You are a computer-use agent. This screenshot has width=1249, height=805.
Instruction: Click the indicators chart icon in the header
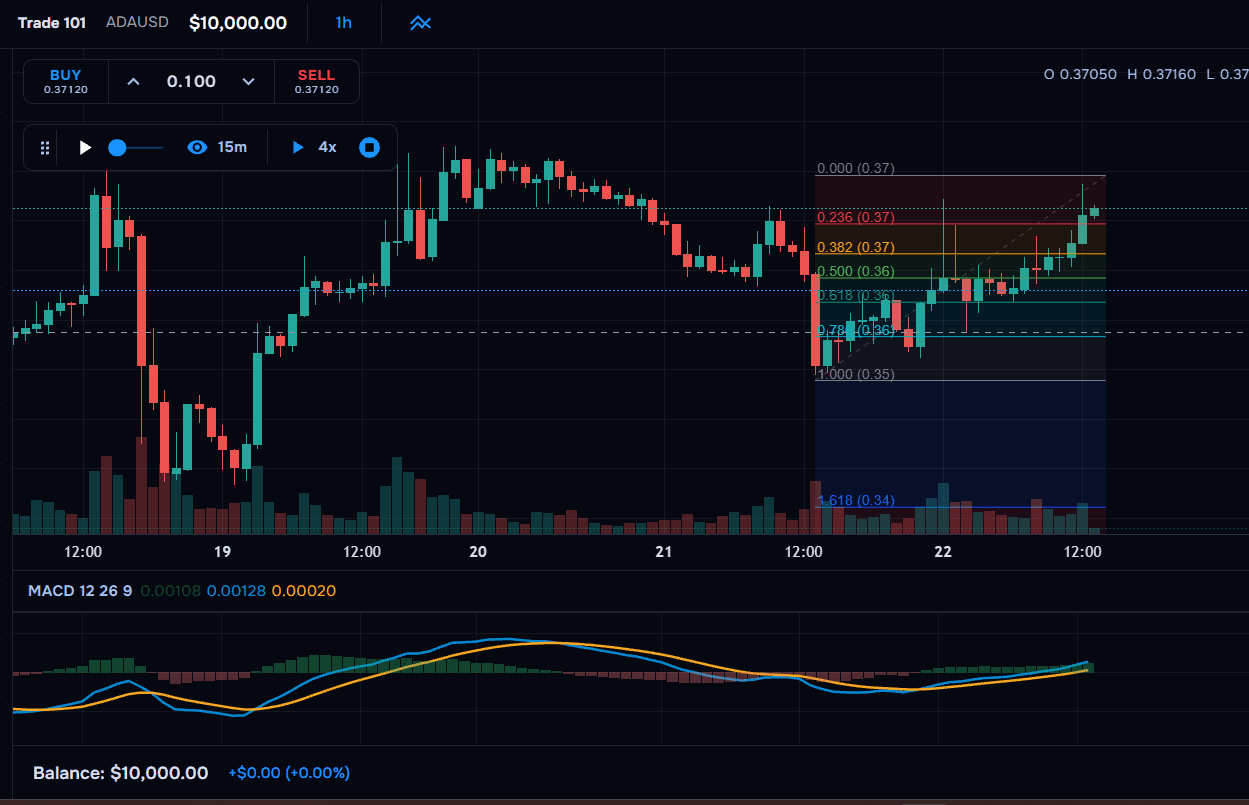click(419, 22)
